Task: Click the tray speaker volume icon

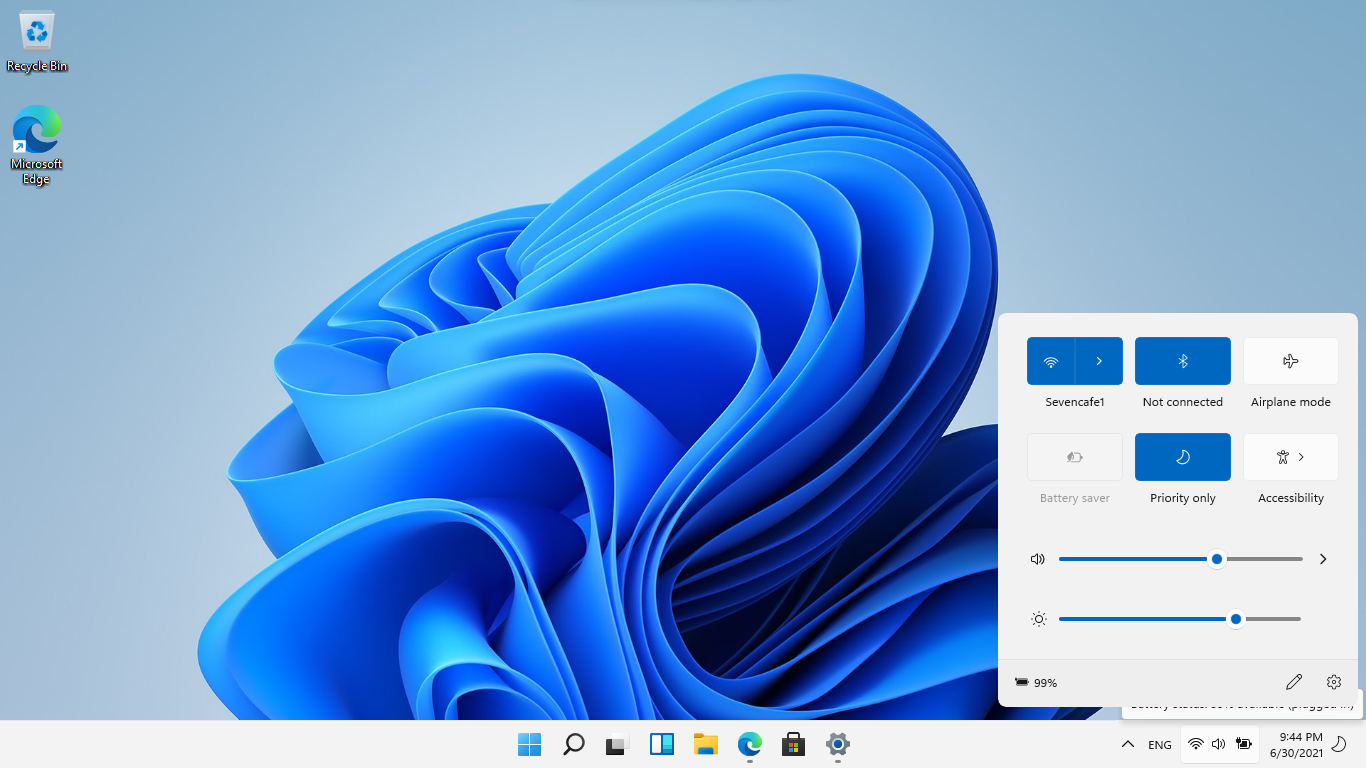Action: [1219, 744]
